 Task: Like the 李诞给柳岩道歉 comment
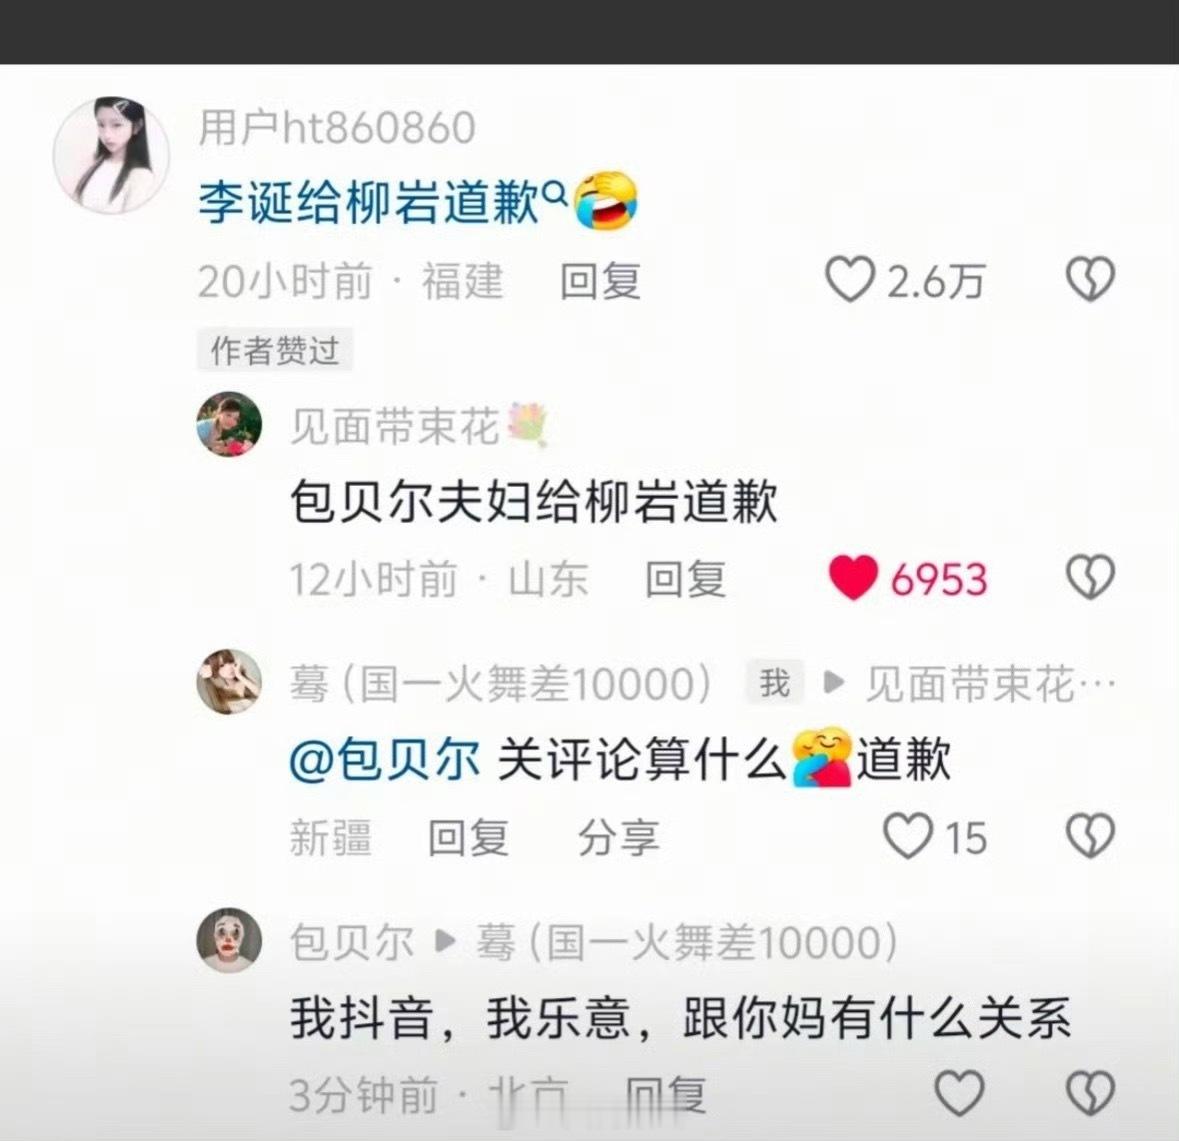[x=850, y=280]
